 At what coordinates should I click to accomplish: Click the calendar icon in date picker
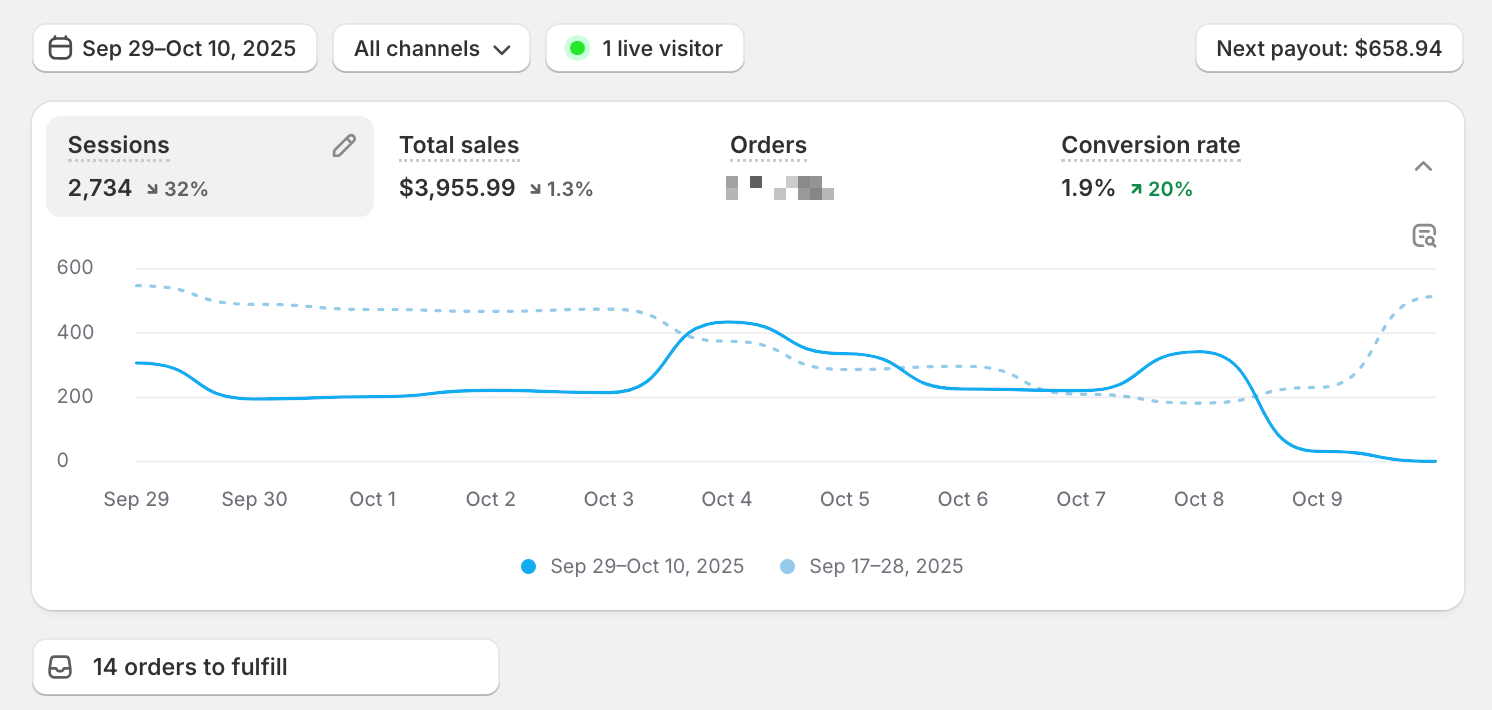(61, 48)
